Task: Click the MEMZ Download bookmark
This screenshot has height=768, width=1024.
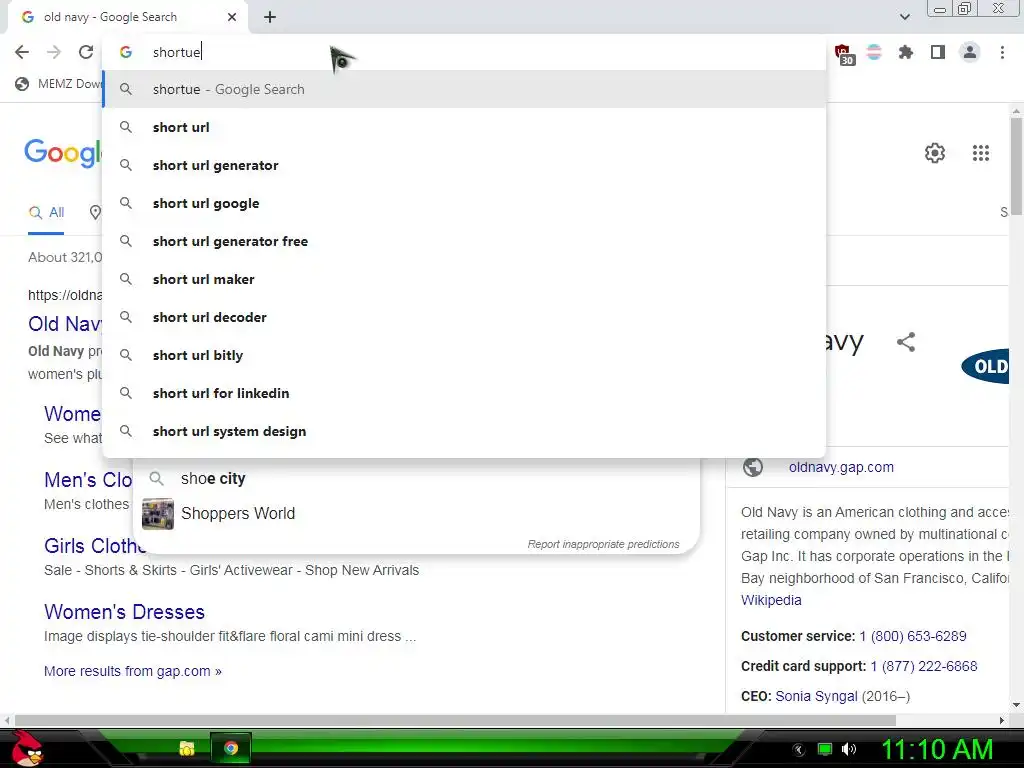Action: [x=59, y=84]
